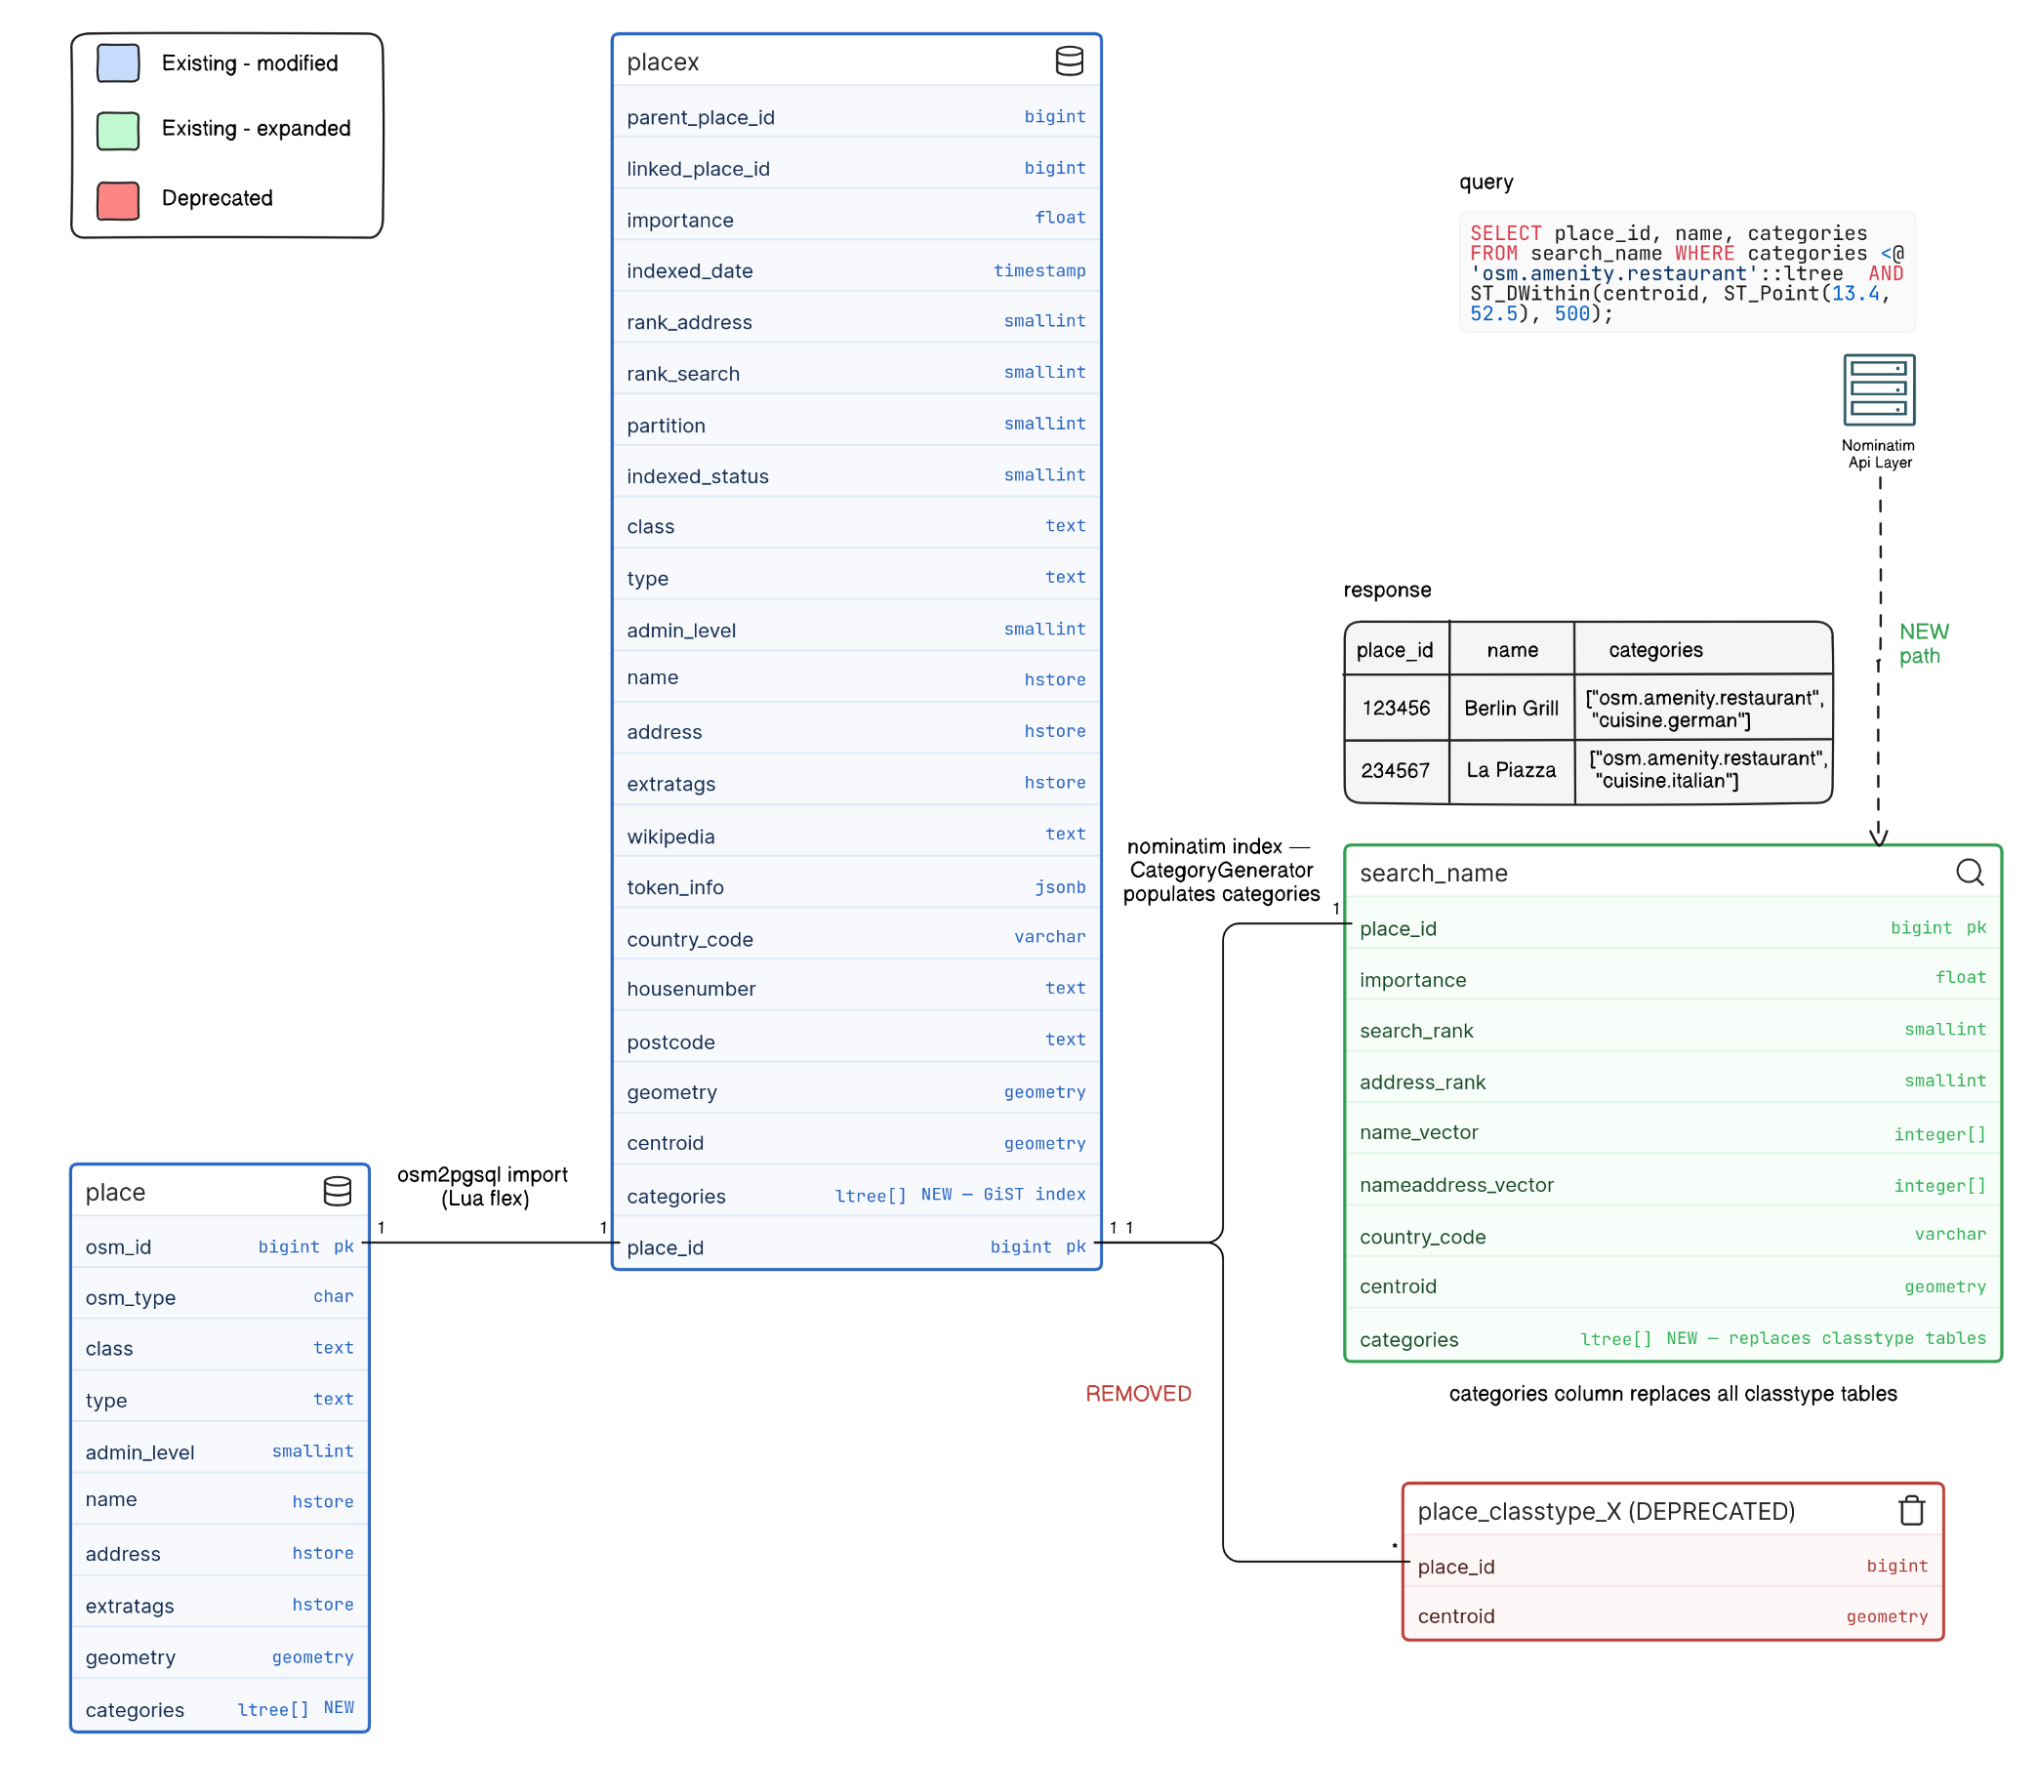The image size is (2036, 1778).
Task: Select the green 'Existing - expanded' legend swatch
Action: tap(118, 130)
